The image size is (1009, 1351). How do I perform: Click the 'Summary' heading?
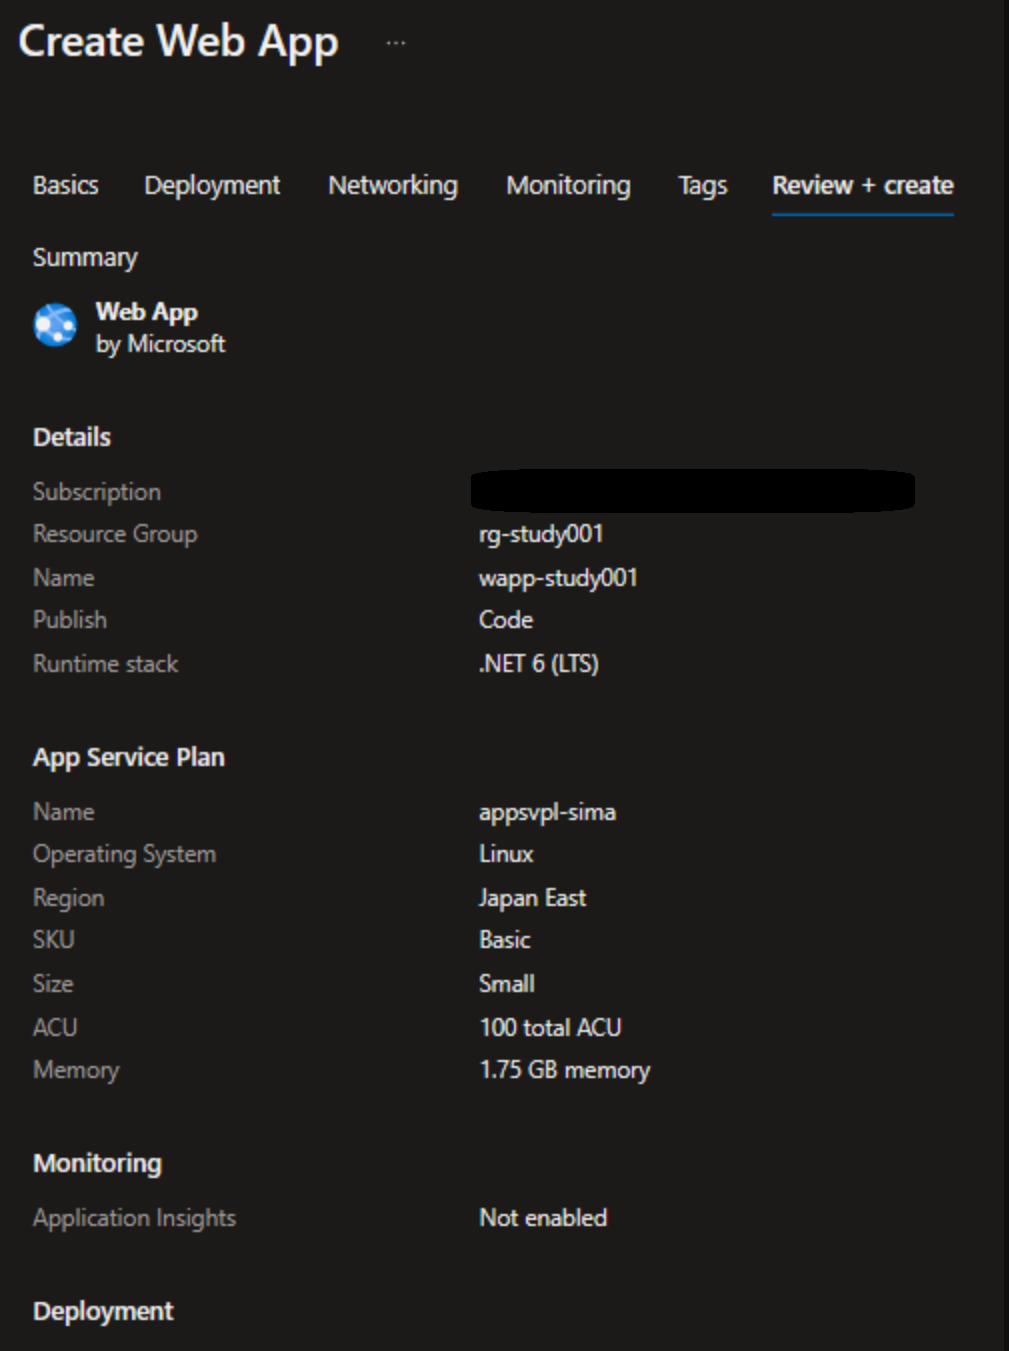click(85, 257)
